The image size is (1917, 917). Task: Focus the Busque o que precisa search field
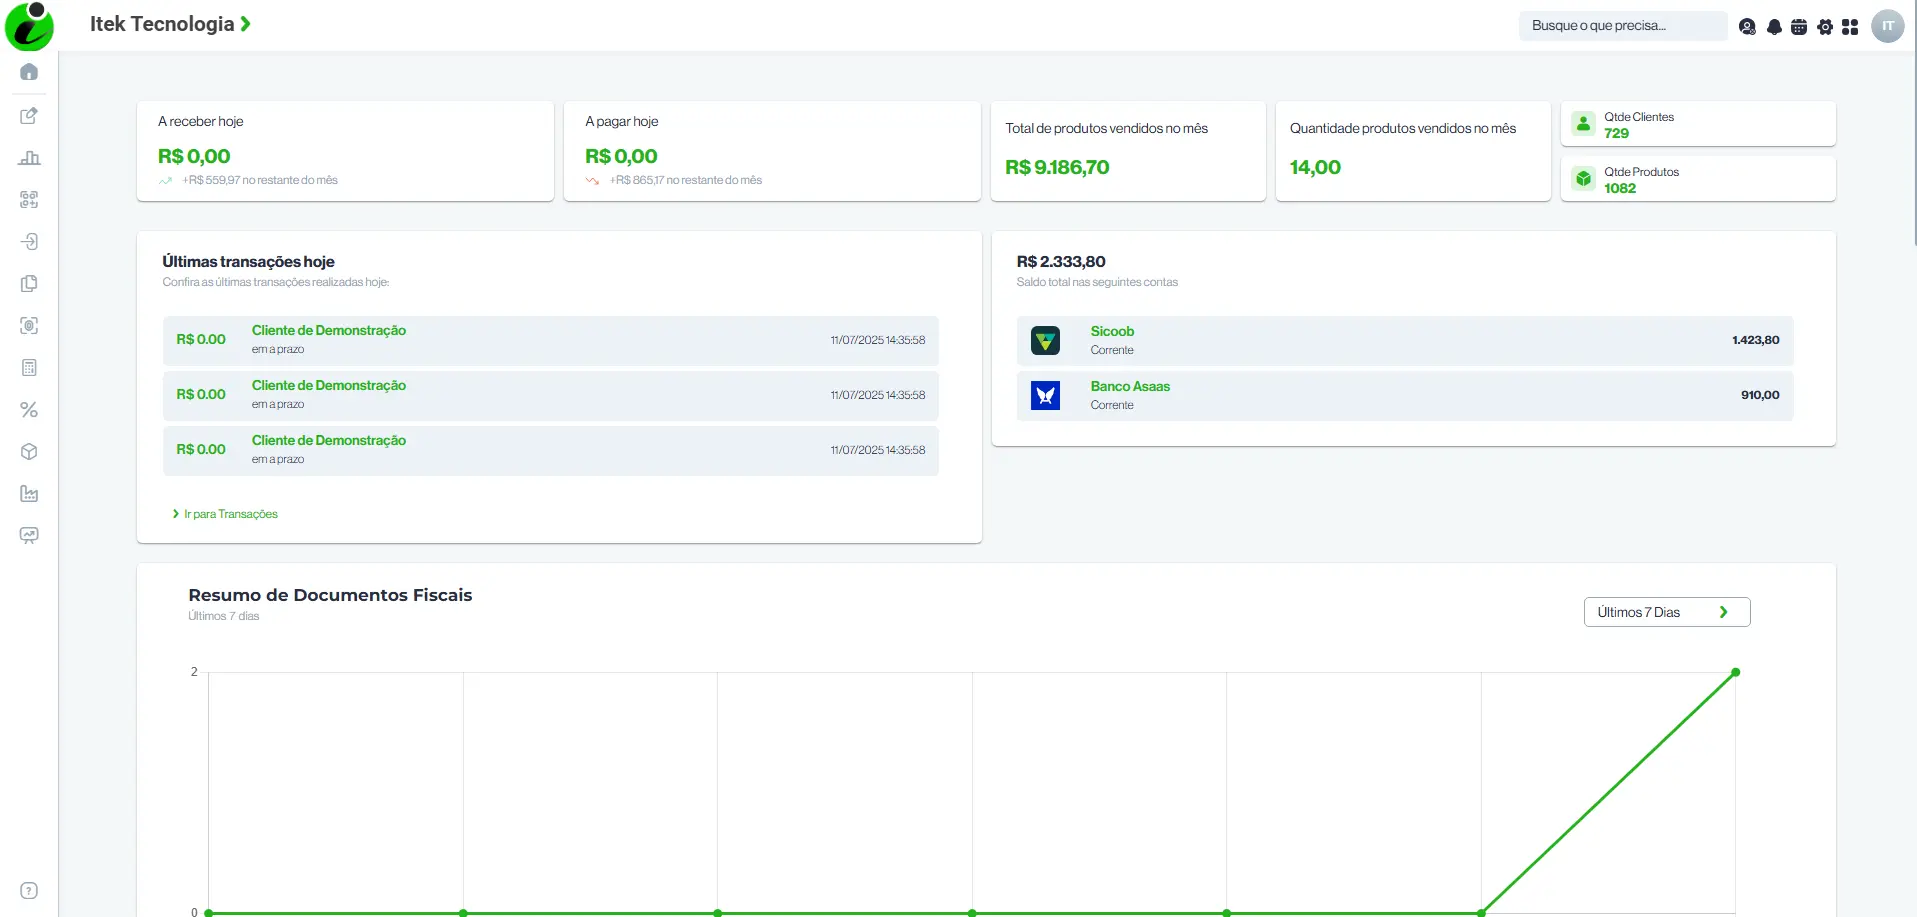tap(1623, 26)
